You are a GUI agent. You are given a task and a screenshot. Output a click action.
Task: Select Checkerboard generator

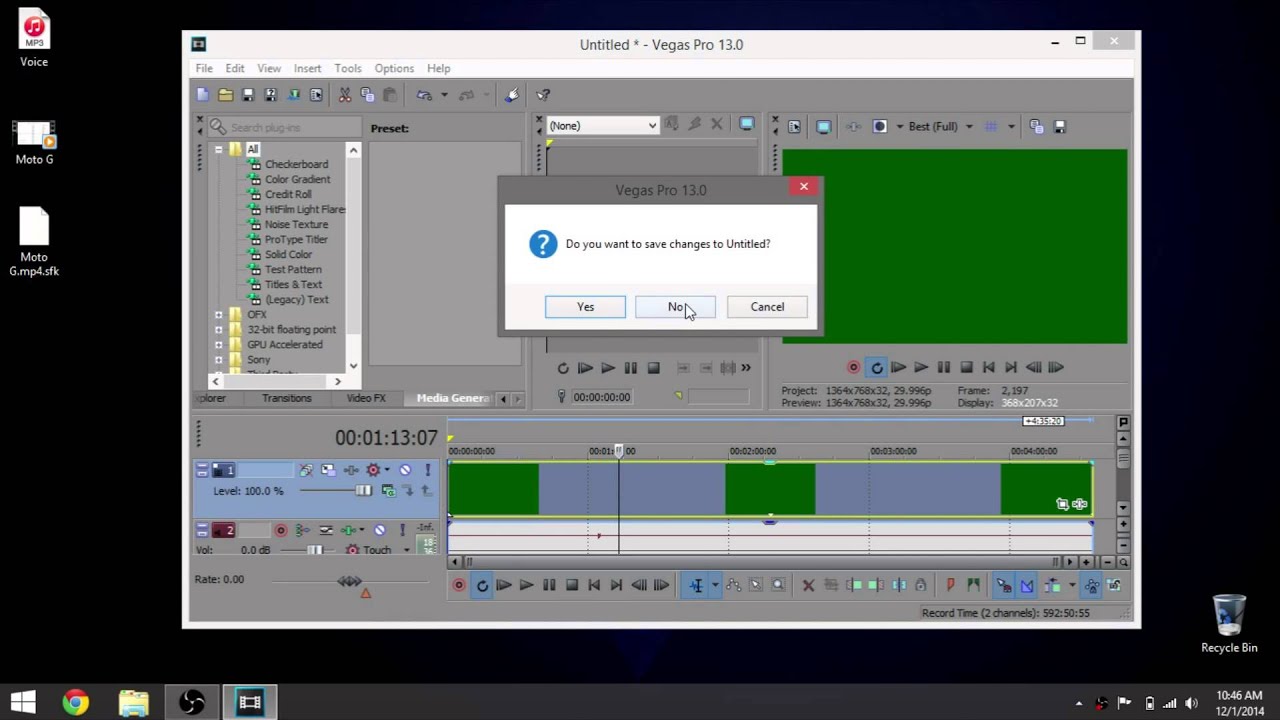click(x=296, y=164)
